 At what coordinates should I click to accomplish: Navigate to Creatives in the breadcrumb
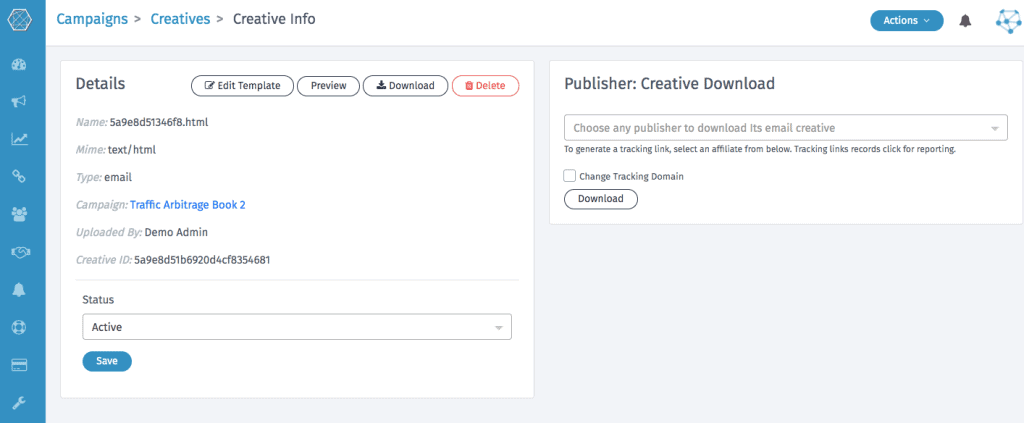click(180, 19)
